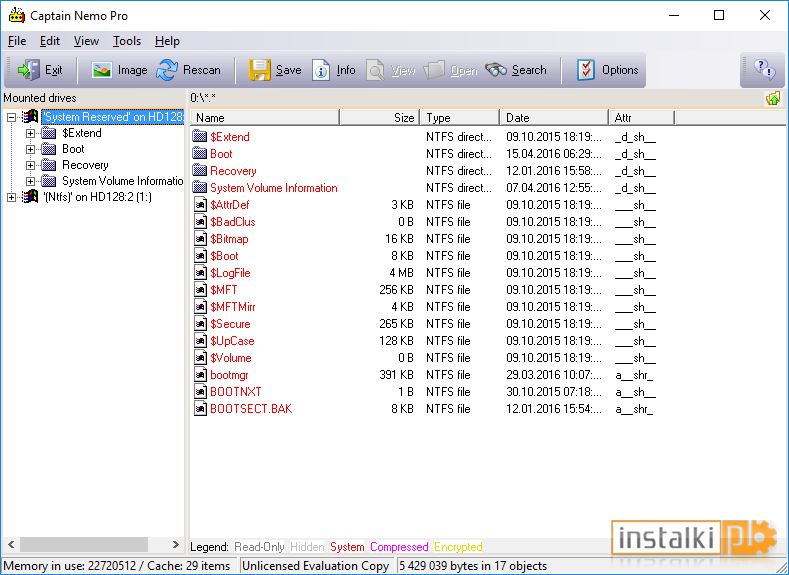Sort by the Attr column header
Image resolution: width=789 pixels, height=575 pixels.
point(642,118)
